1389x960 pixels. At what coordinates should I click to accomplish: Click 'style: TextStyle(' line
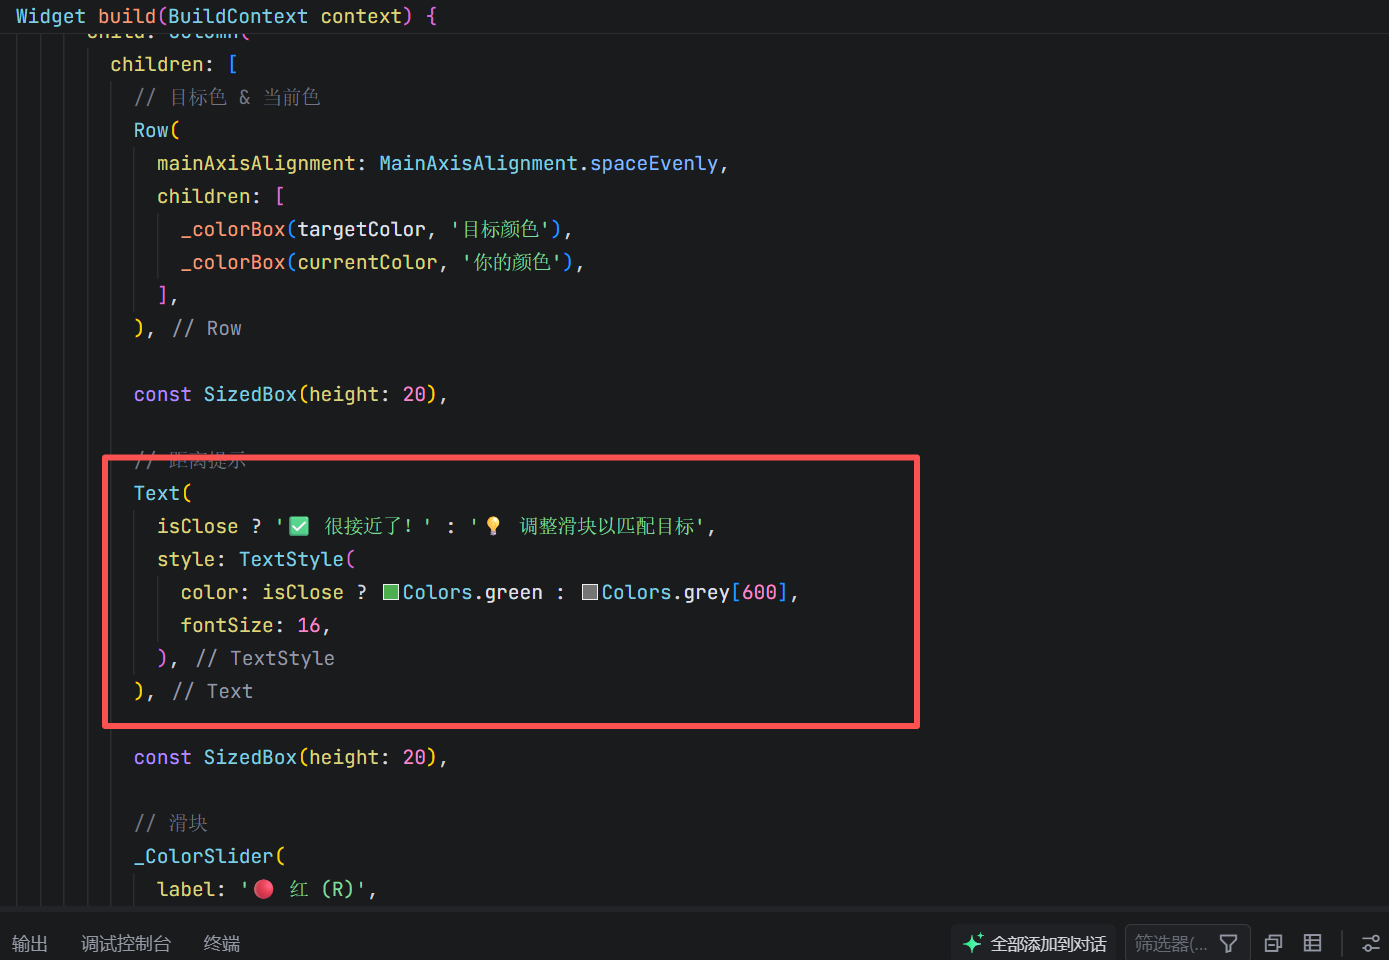[x=256, y=559]
